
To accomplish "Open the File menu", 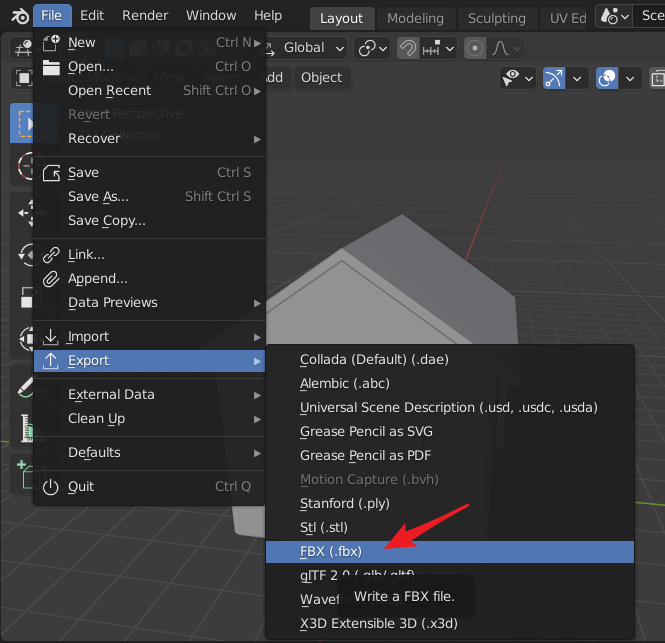I will tap(52, 16).
